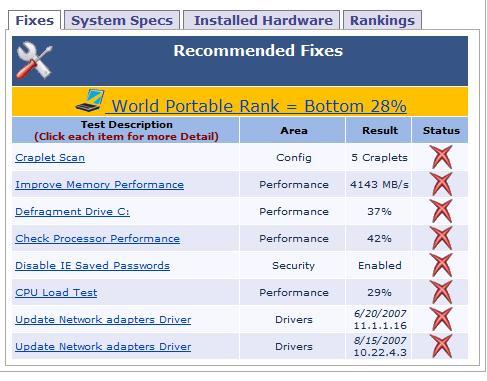Open Disable IE Saved Passwords link
Screen dimensions: 487x381
click(92, 265)
